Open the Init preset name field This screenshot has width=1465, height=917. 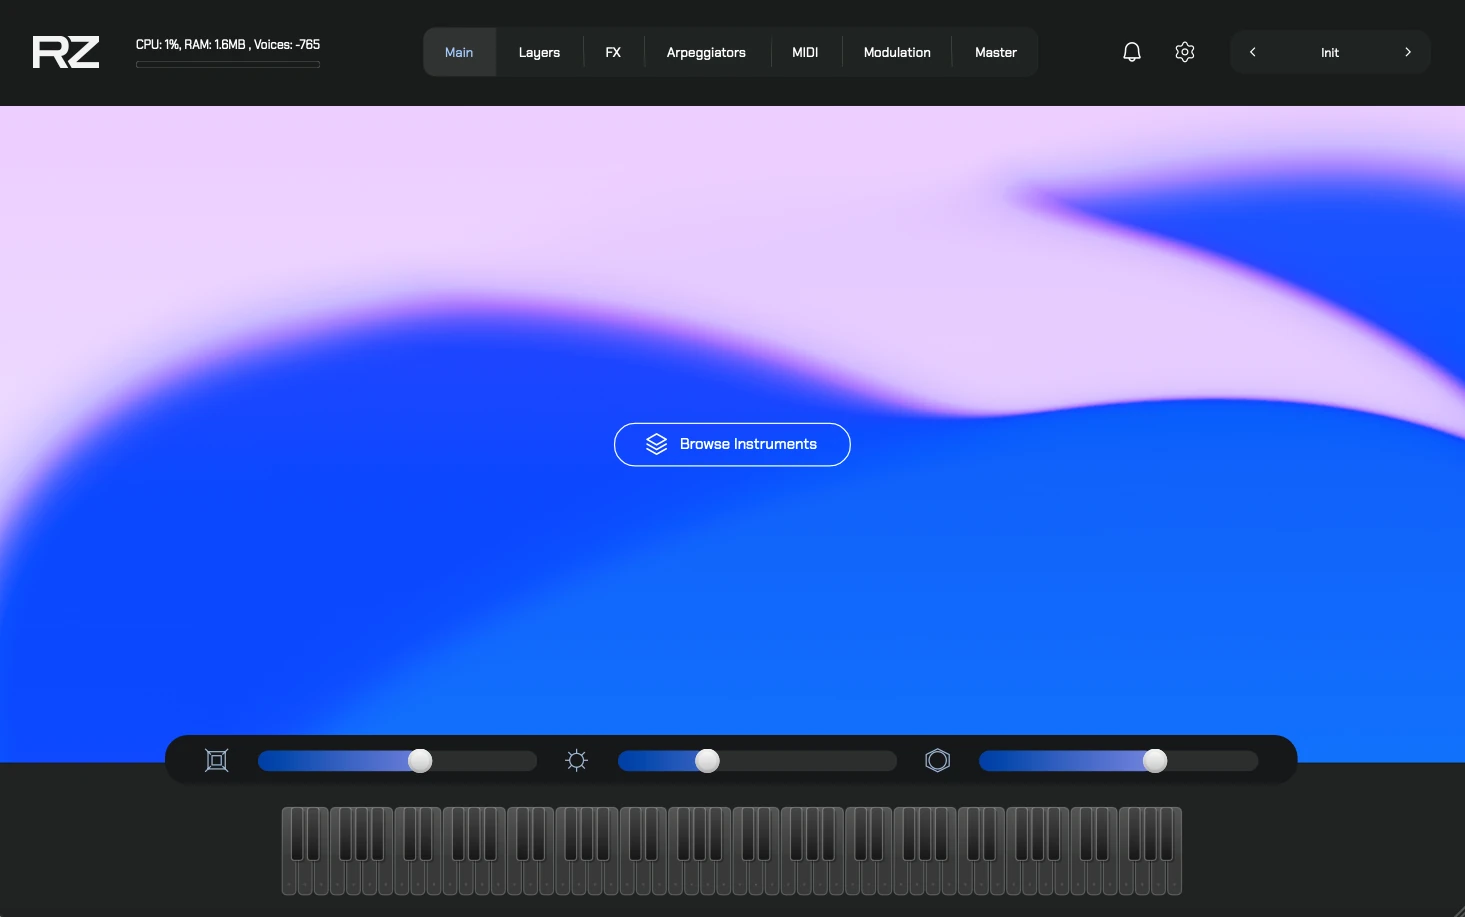click(1329, 52)
